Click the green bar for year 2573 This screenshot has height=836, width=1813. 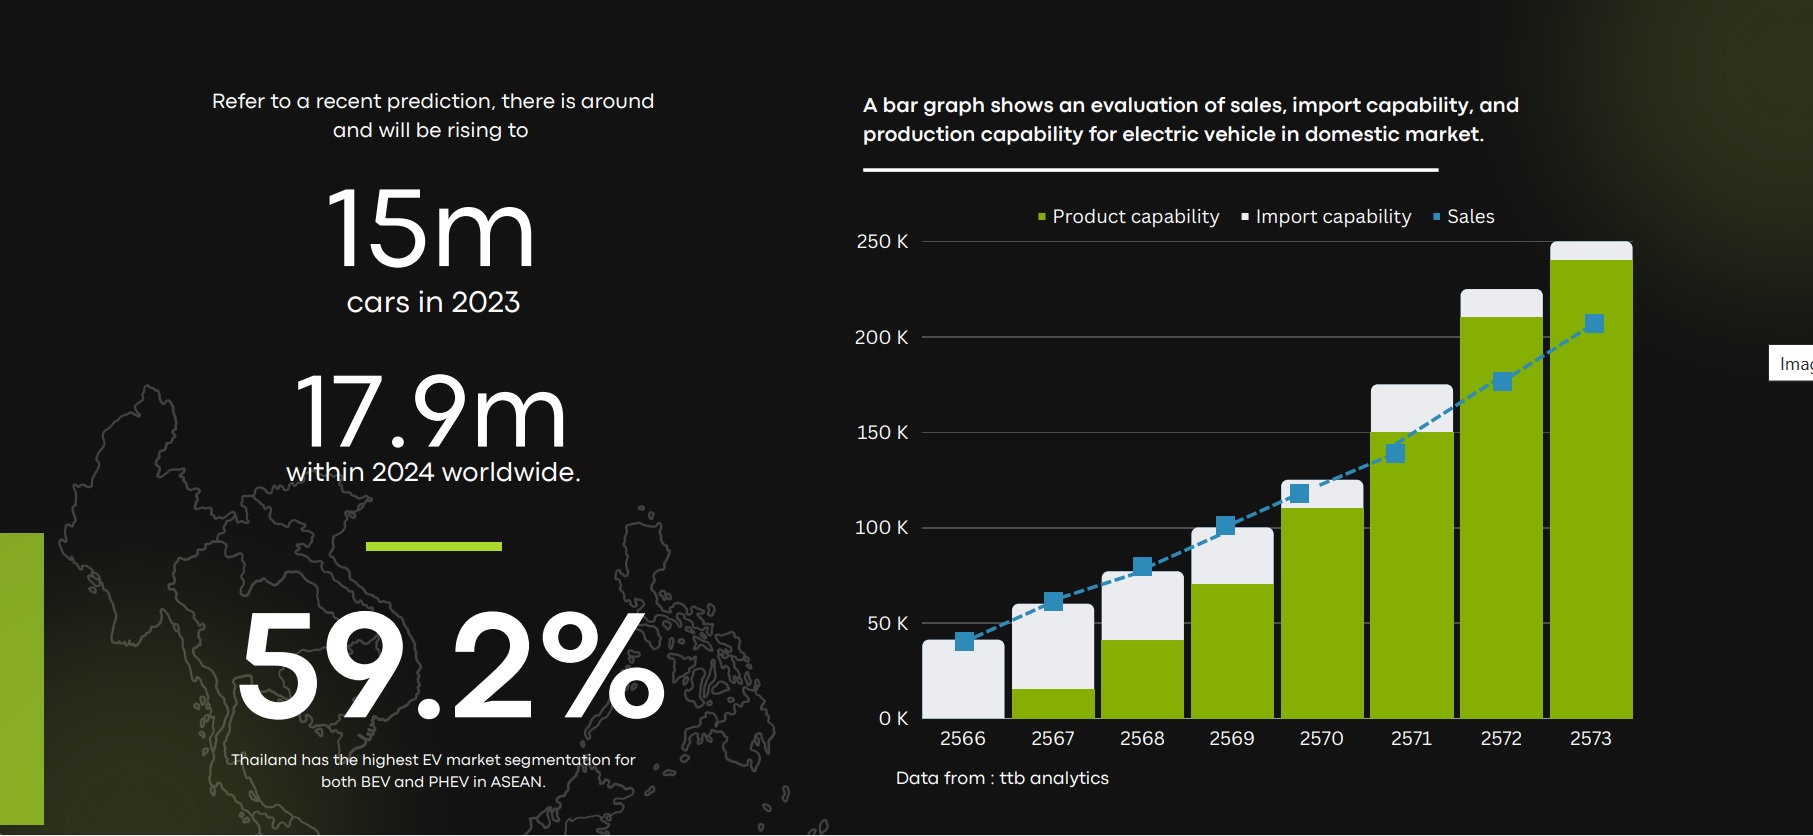pyautogui.click(x=1591, y=489)
